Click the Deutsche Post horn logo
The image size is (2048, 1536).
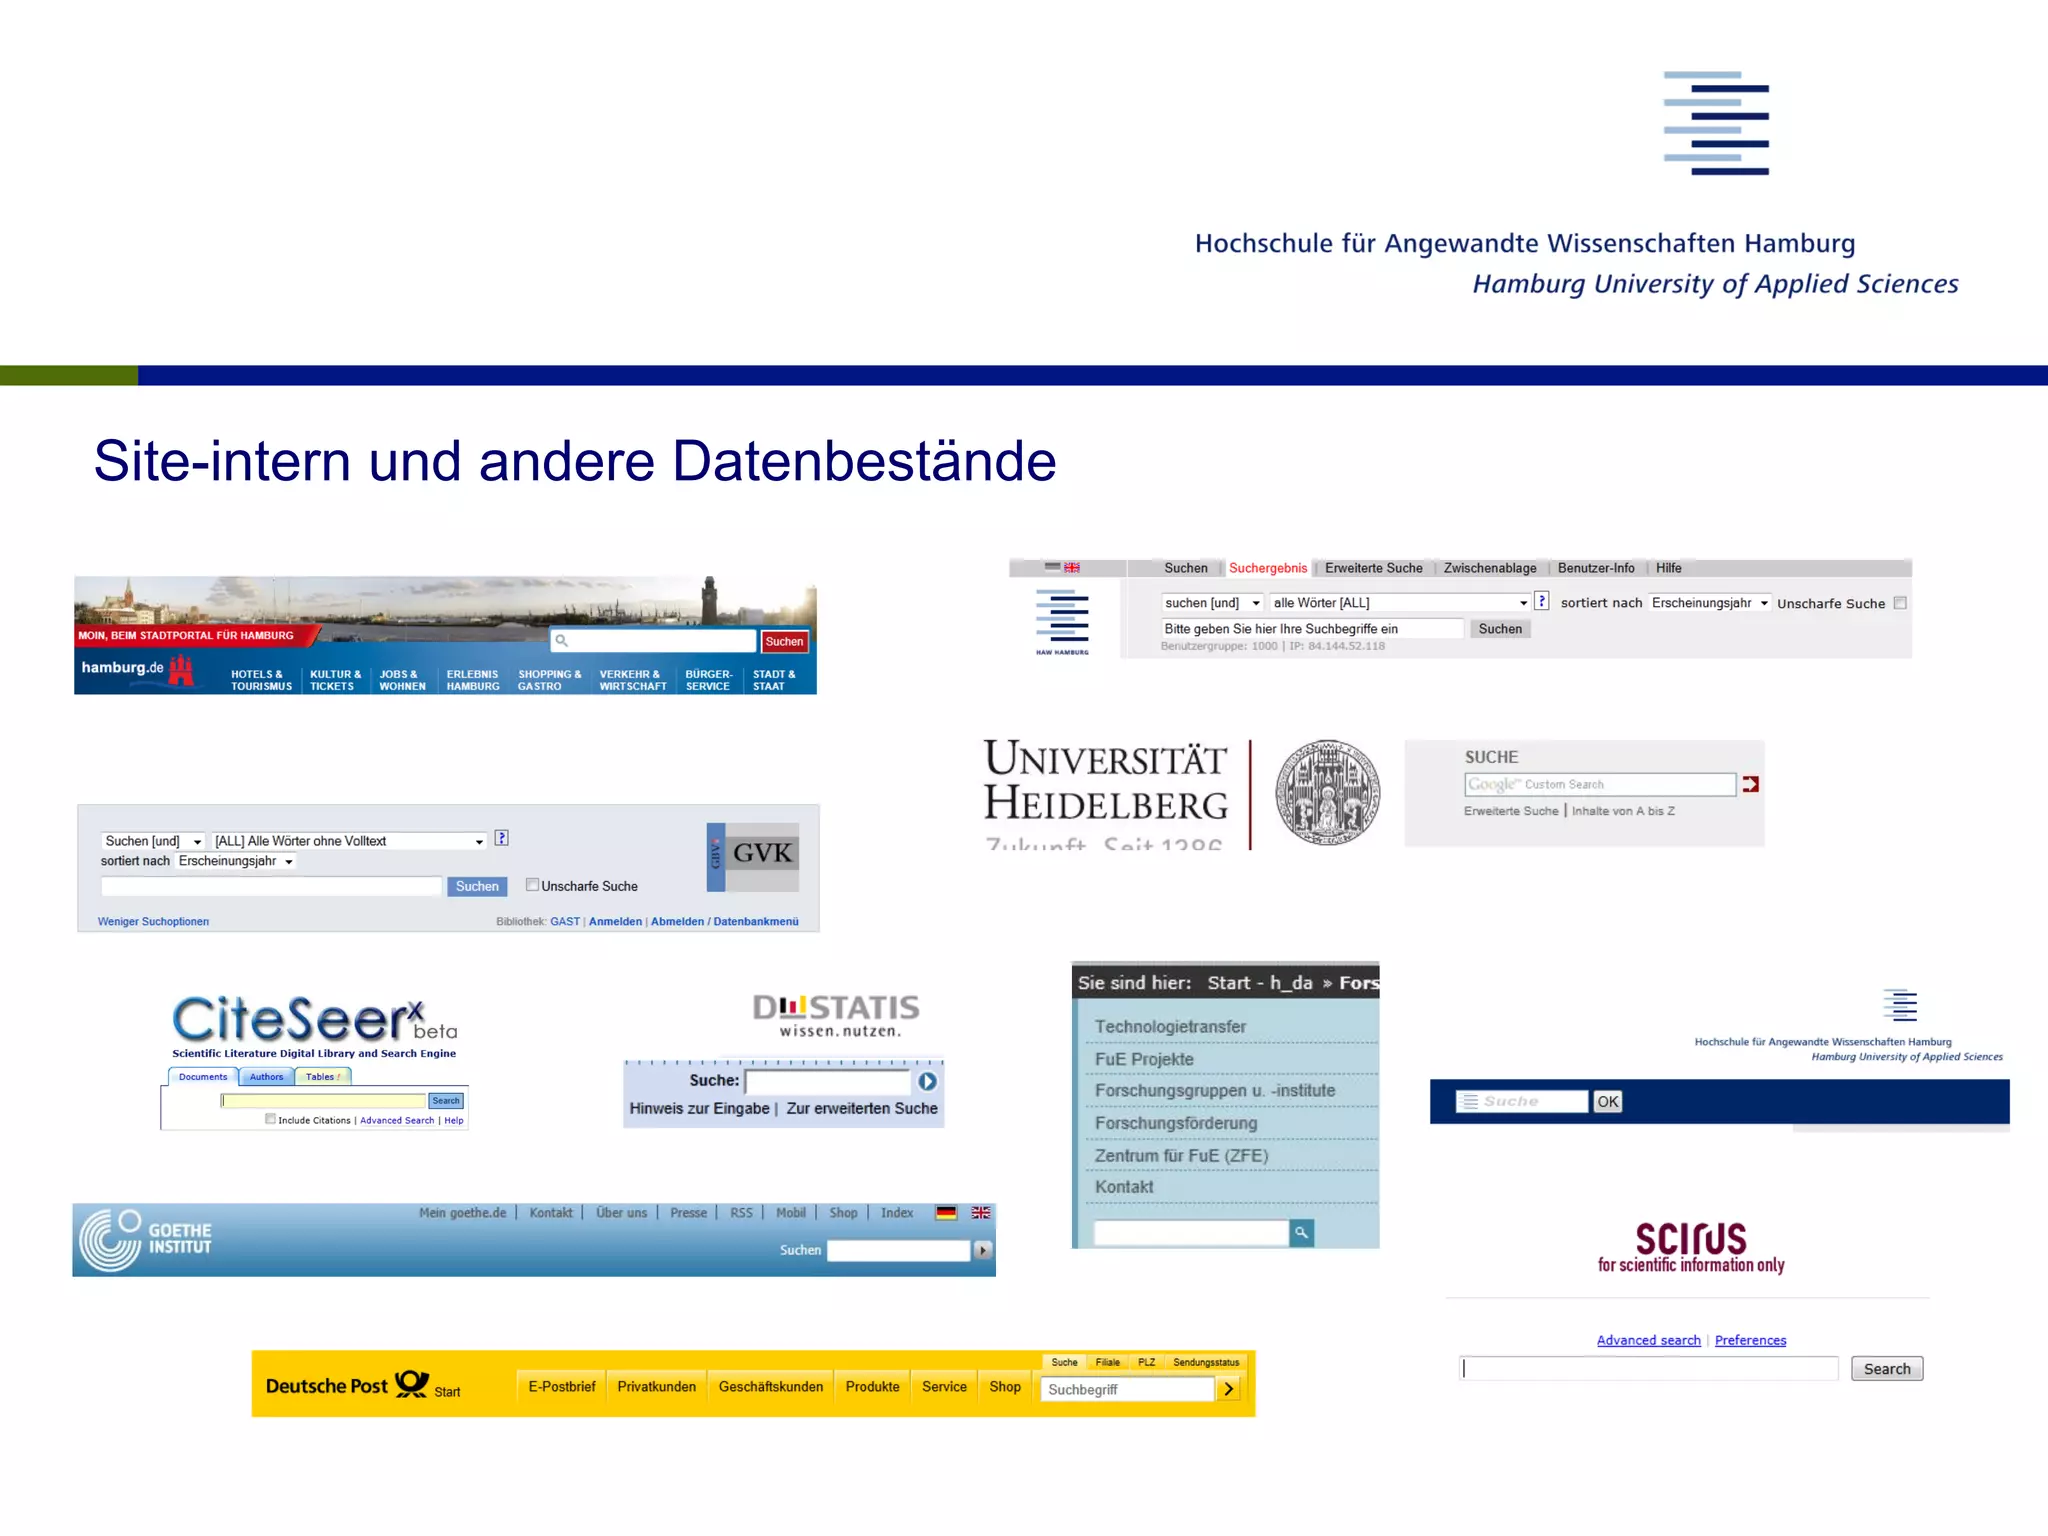(411, 1383)
